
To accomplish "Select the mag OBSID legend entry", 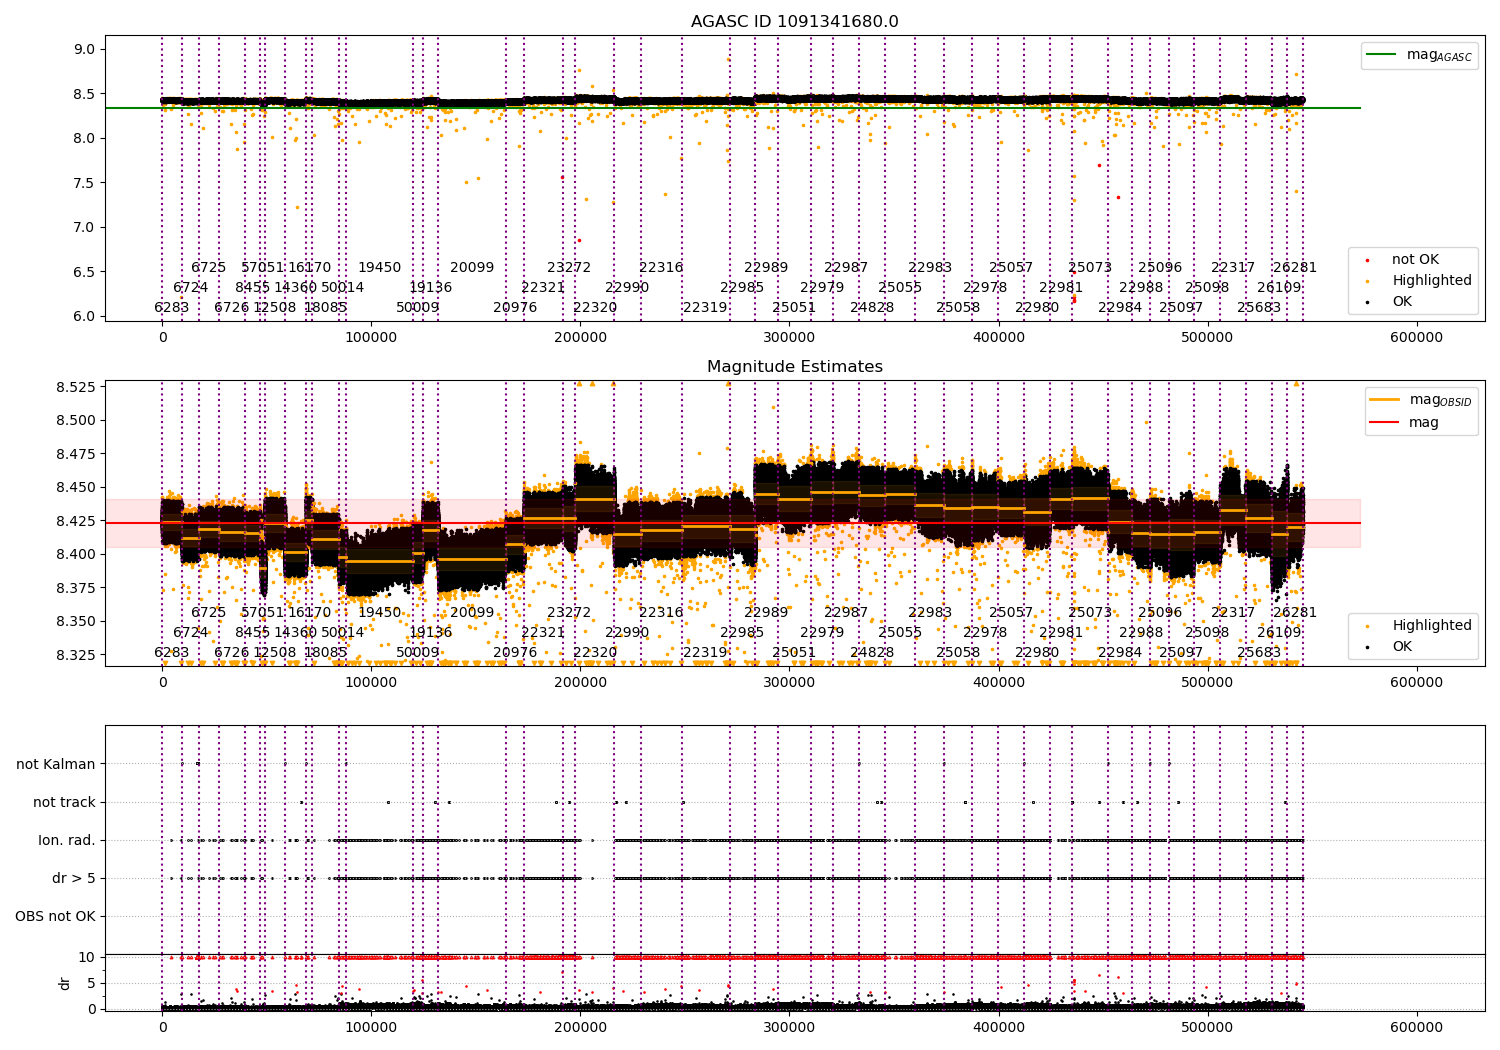I will 1421,400.
